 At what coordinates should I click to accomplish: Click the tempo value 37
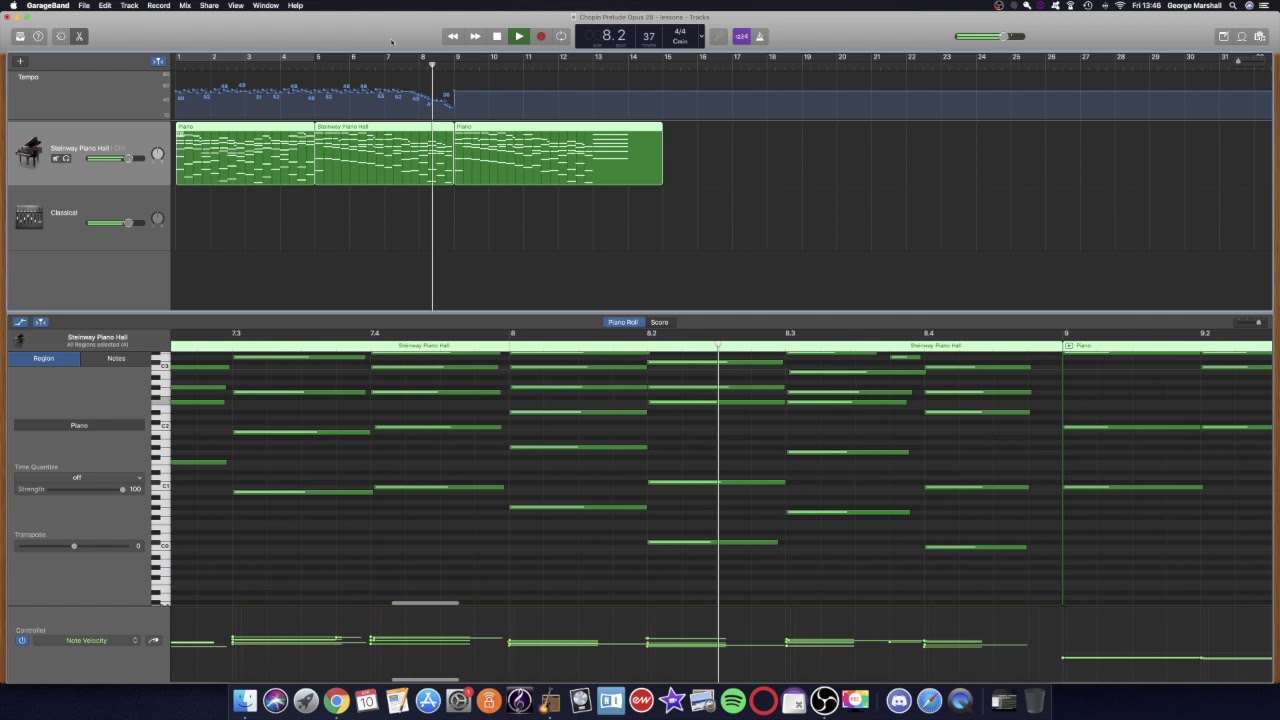click(649, 36)
